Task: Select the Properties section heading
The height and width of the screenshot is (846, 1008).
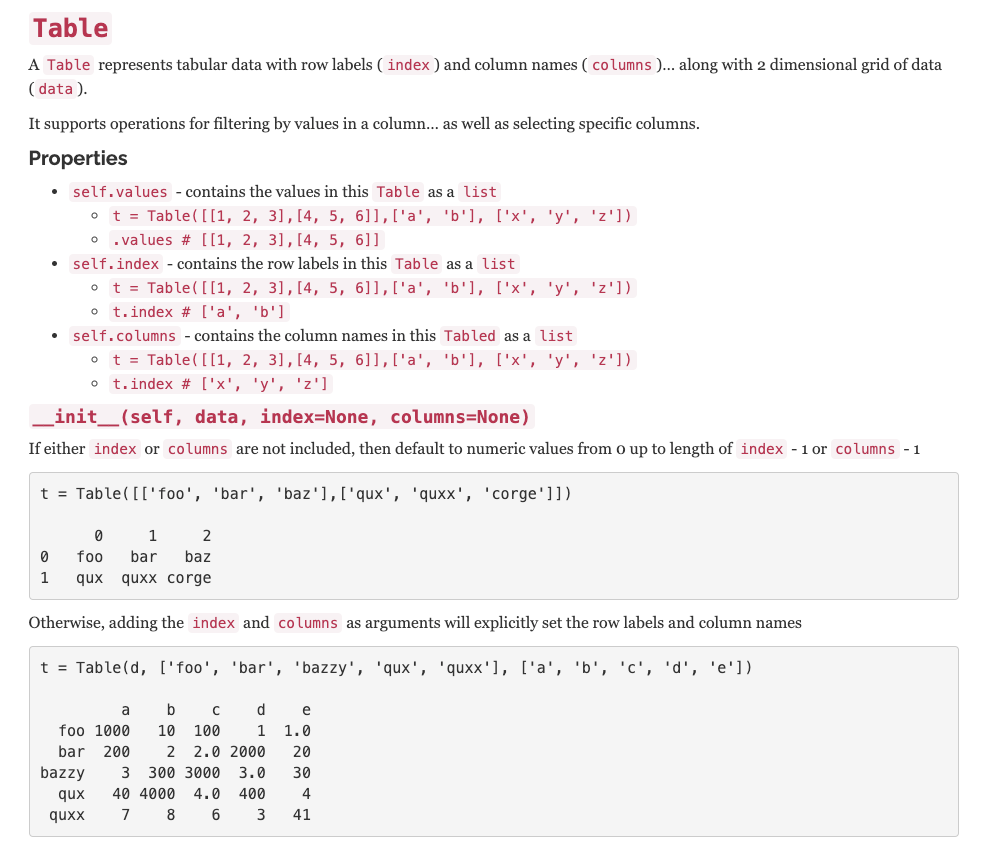Action: coord(78,158)
